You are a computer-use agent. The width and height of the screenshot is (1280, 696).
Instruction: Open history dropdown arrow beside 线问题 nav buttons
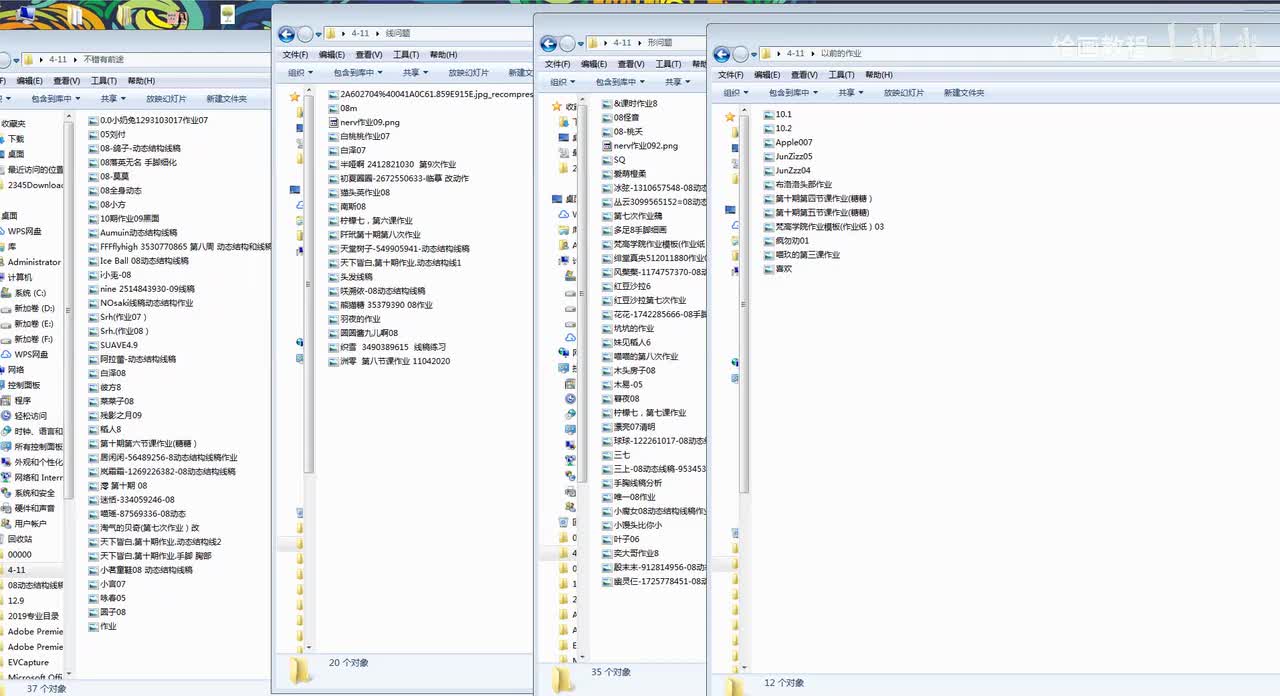tap(320, 35)
